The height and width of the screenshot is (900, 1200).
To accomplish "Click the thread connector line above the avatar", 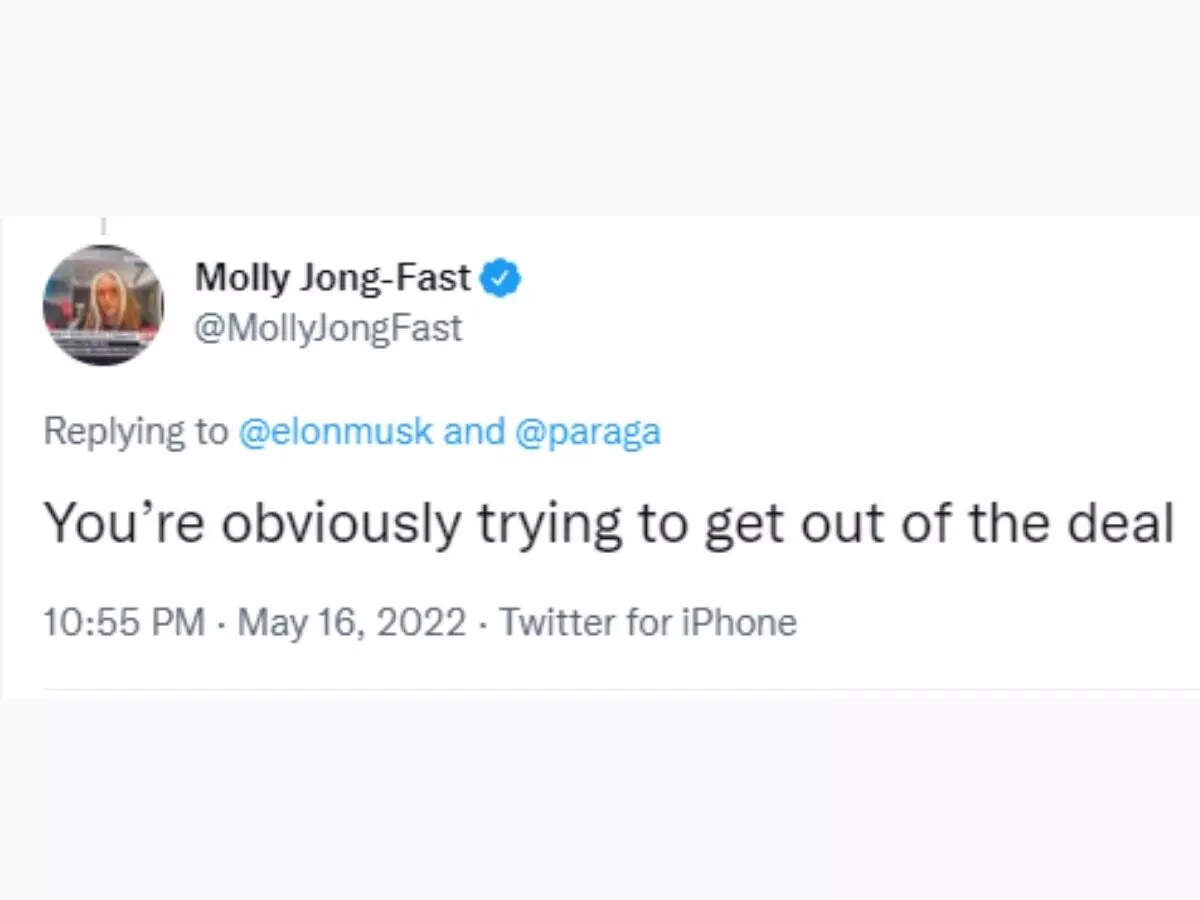I will [x=103, y=227].
